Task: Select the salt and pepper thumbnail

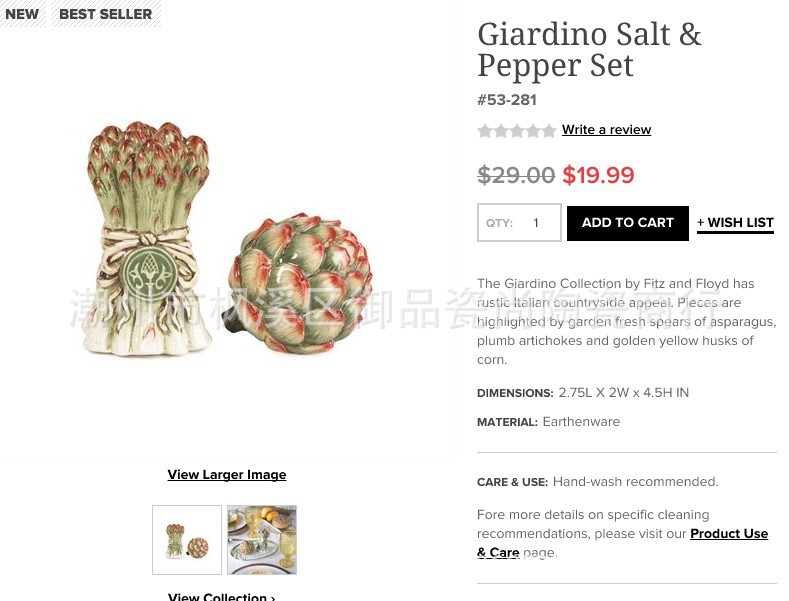Action: pyautogui.click(x=187, y=540)
